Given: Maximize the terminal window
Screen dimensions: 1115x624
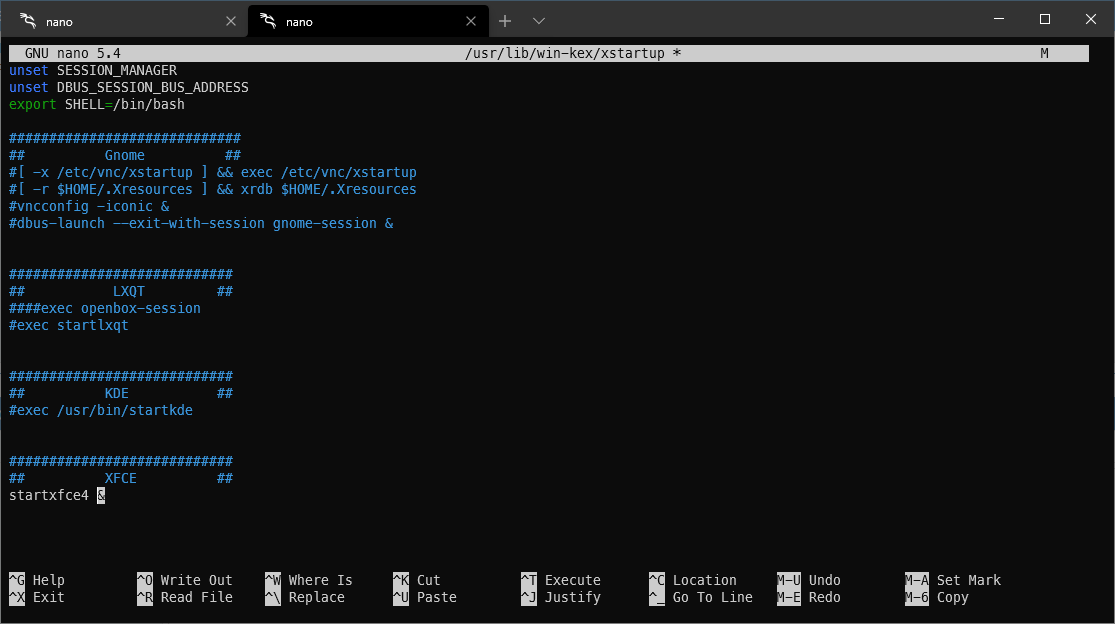Looking at the screenshot, I should coord(1045,19).
